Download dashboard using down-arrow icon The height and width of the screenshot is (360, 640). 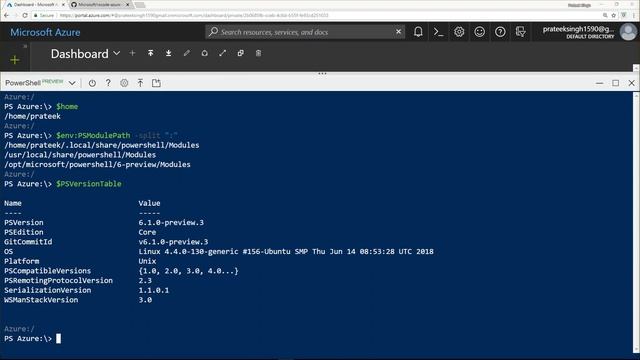(169, 53)
